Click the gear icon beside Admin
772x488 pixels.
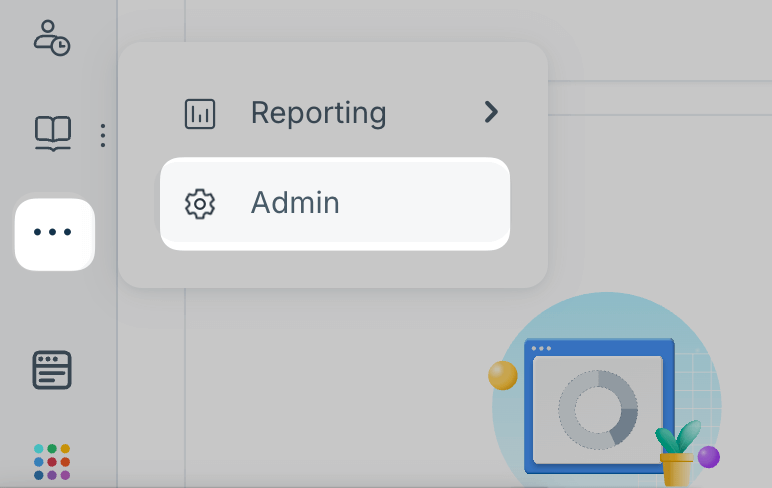pos(200,203)
